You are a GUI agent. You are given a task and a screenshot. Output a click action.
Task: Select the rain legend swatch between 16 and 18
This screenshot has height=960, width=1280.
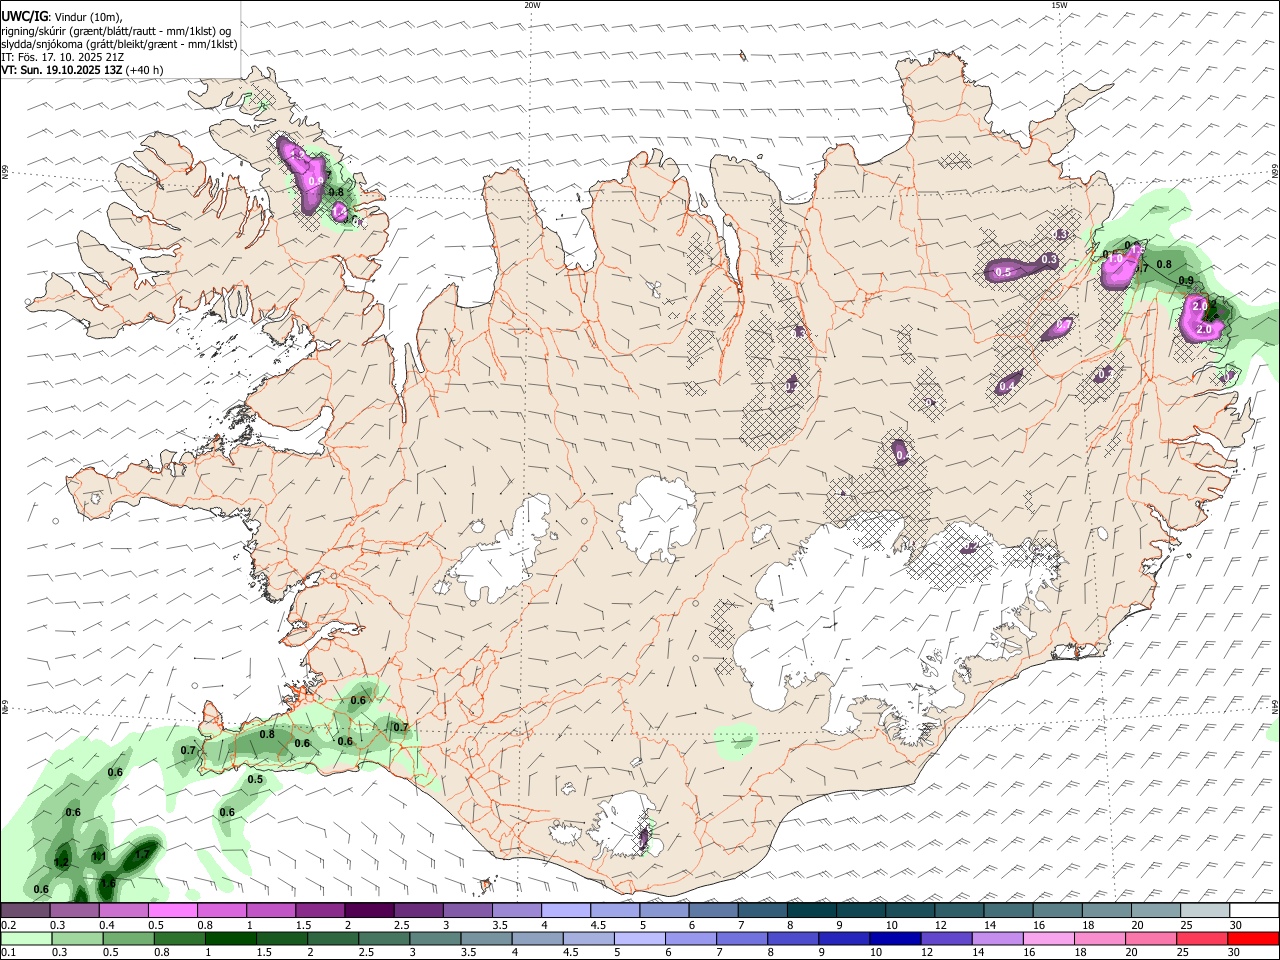point(1051,938)
